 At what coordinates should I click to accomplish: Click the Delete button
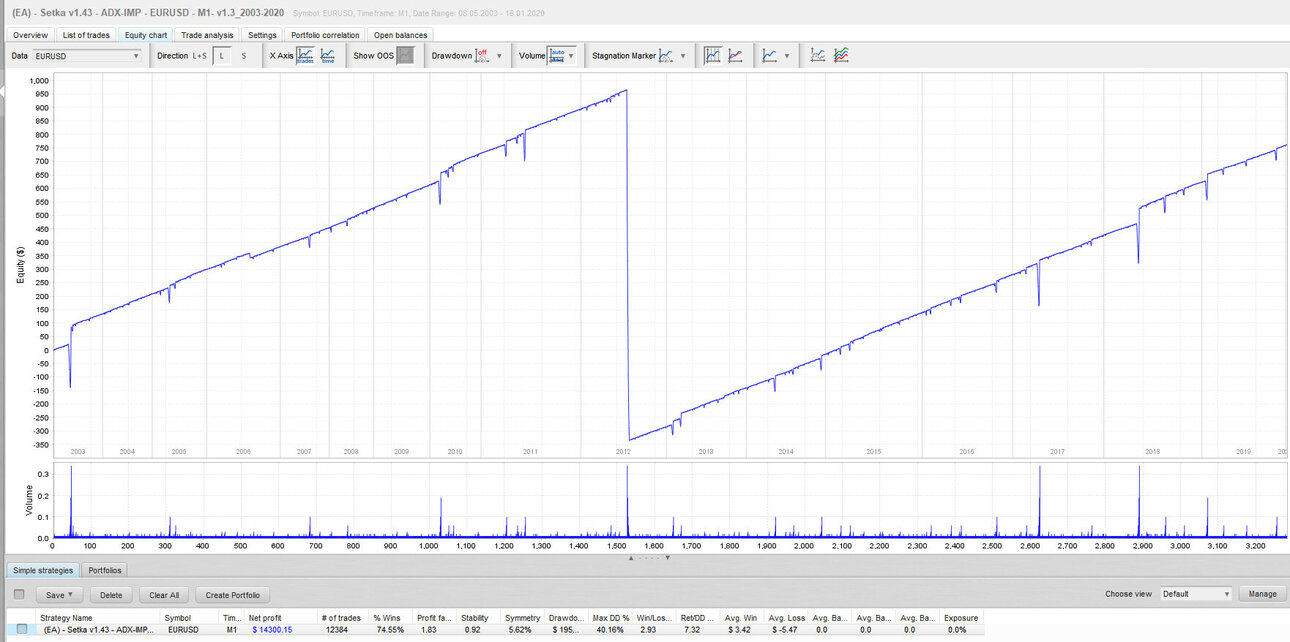(x=111, y=594)
